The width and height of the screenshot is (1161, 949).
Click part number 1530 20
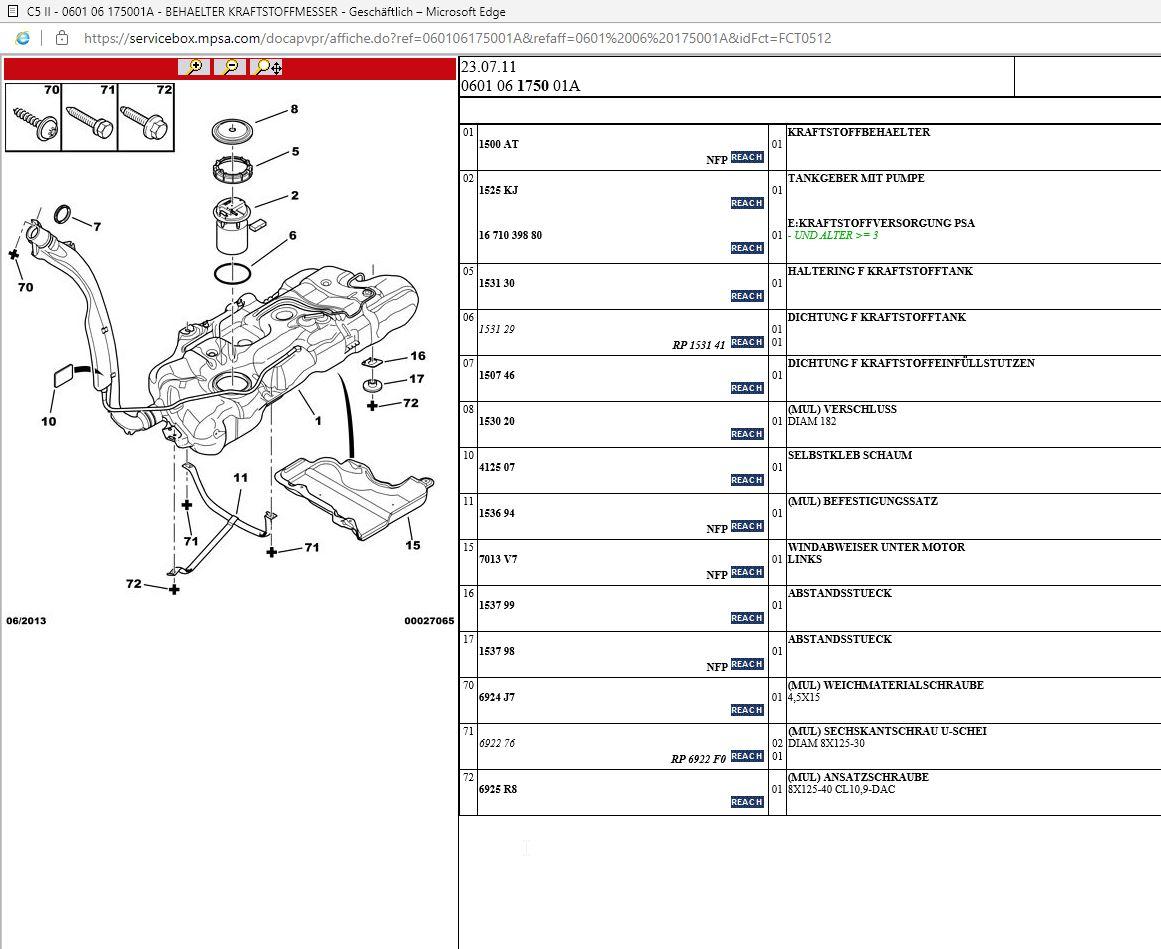[x=497, y=421]
